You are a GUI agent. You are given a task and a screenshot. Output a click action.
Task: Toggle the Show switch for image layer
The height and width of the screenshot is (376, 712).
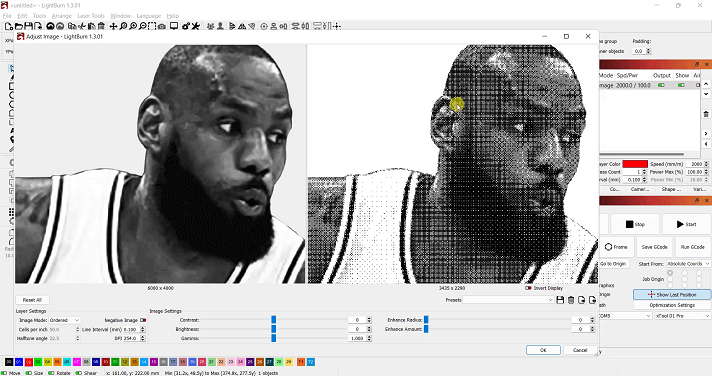(681, 85)
